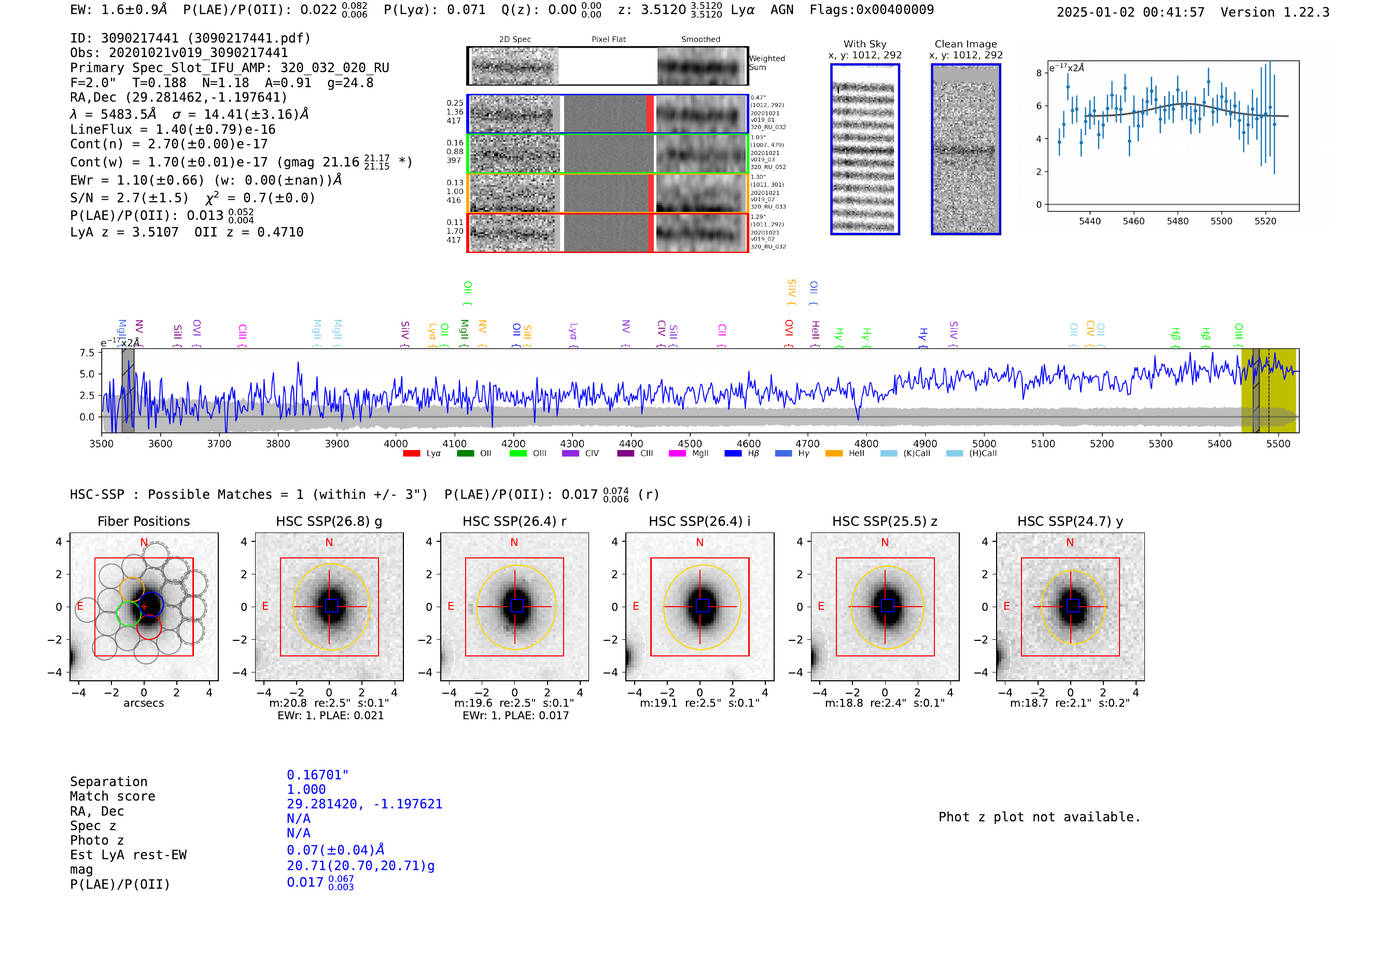The image size is (1400, 953).
Task: Click the 2D Spec column heading
Action: 515,40
